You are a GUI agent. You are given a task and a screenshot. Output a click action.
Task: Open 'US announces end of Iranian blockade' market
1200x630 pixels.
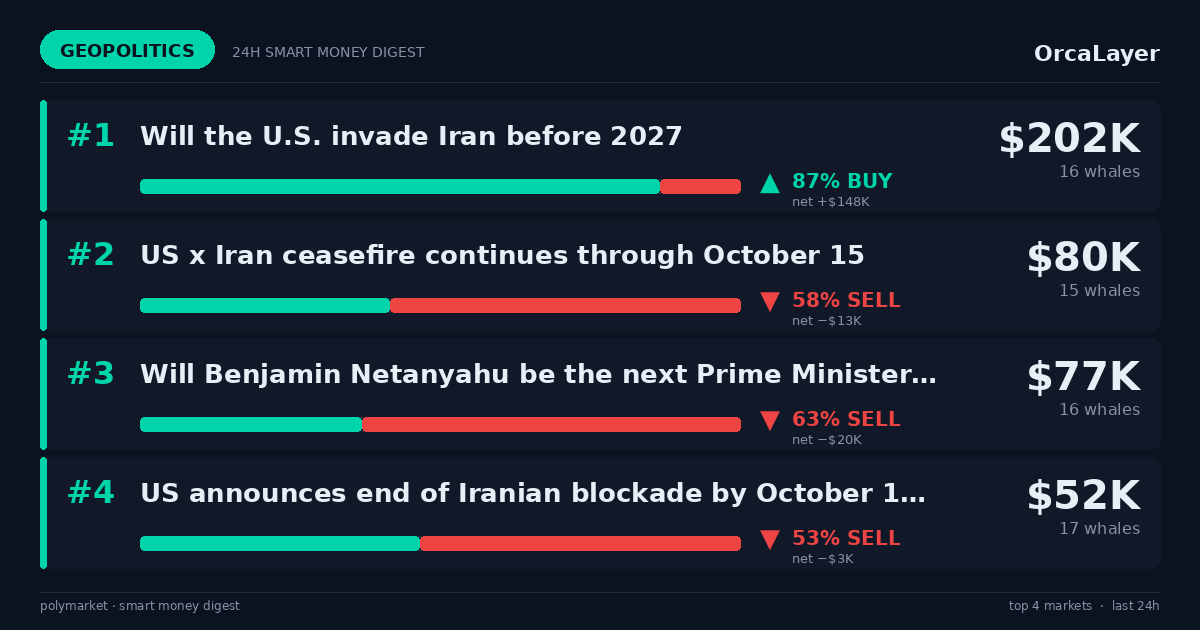click(x=533, y=494)
